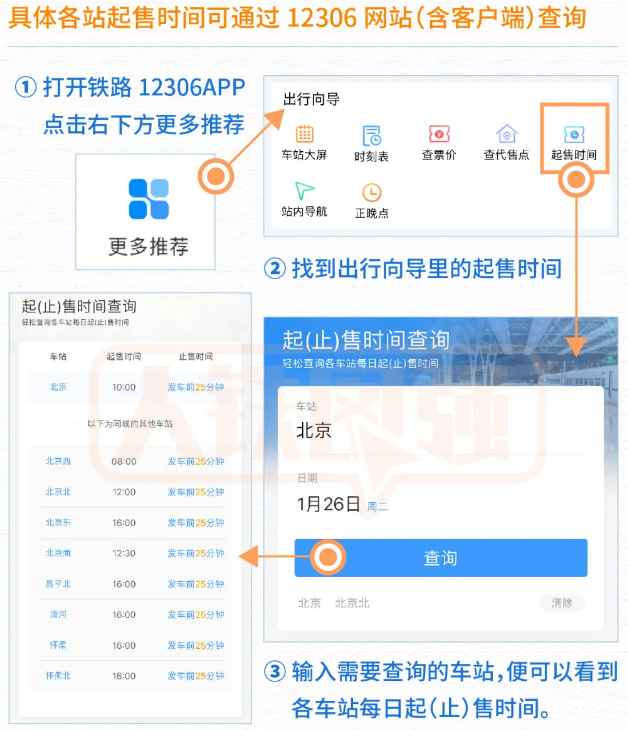Image resolution: width=628 pixels, height=730 pixels.
Task: Click 发车前25分钟 in the 北京西 row
Action: [x=196, y=461]
